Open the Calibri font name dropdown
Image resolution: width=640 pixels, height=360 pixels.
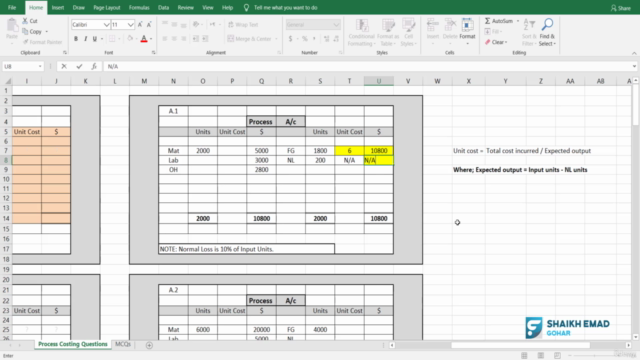(106, 24)
